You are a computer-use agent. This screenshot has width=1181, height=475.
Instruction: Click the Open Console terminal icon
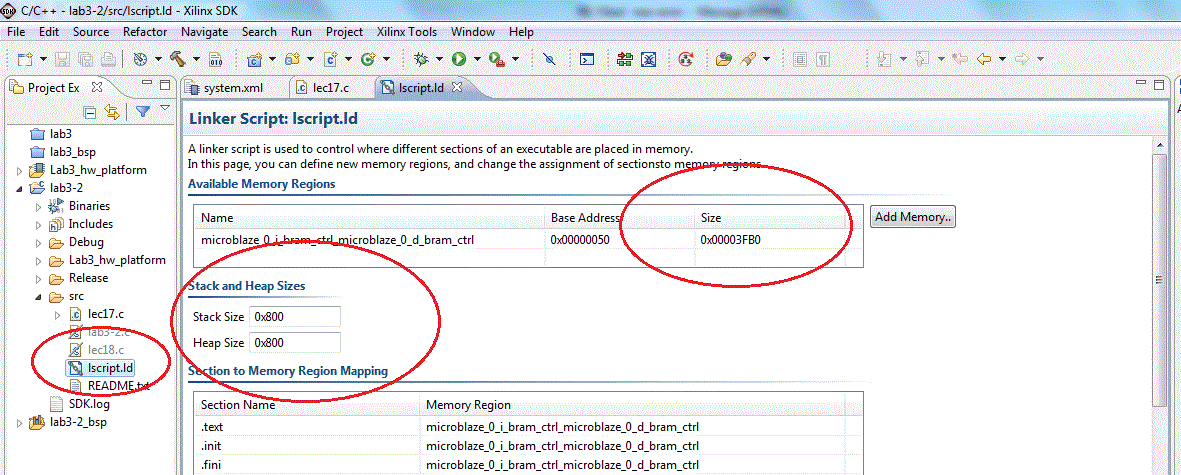coord(588,60)
